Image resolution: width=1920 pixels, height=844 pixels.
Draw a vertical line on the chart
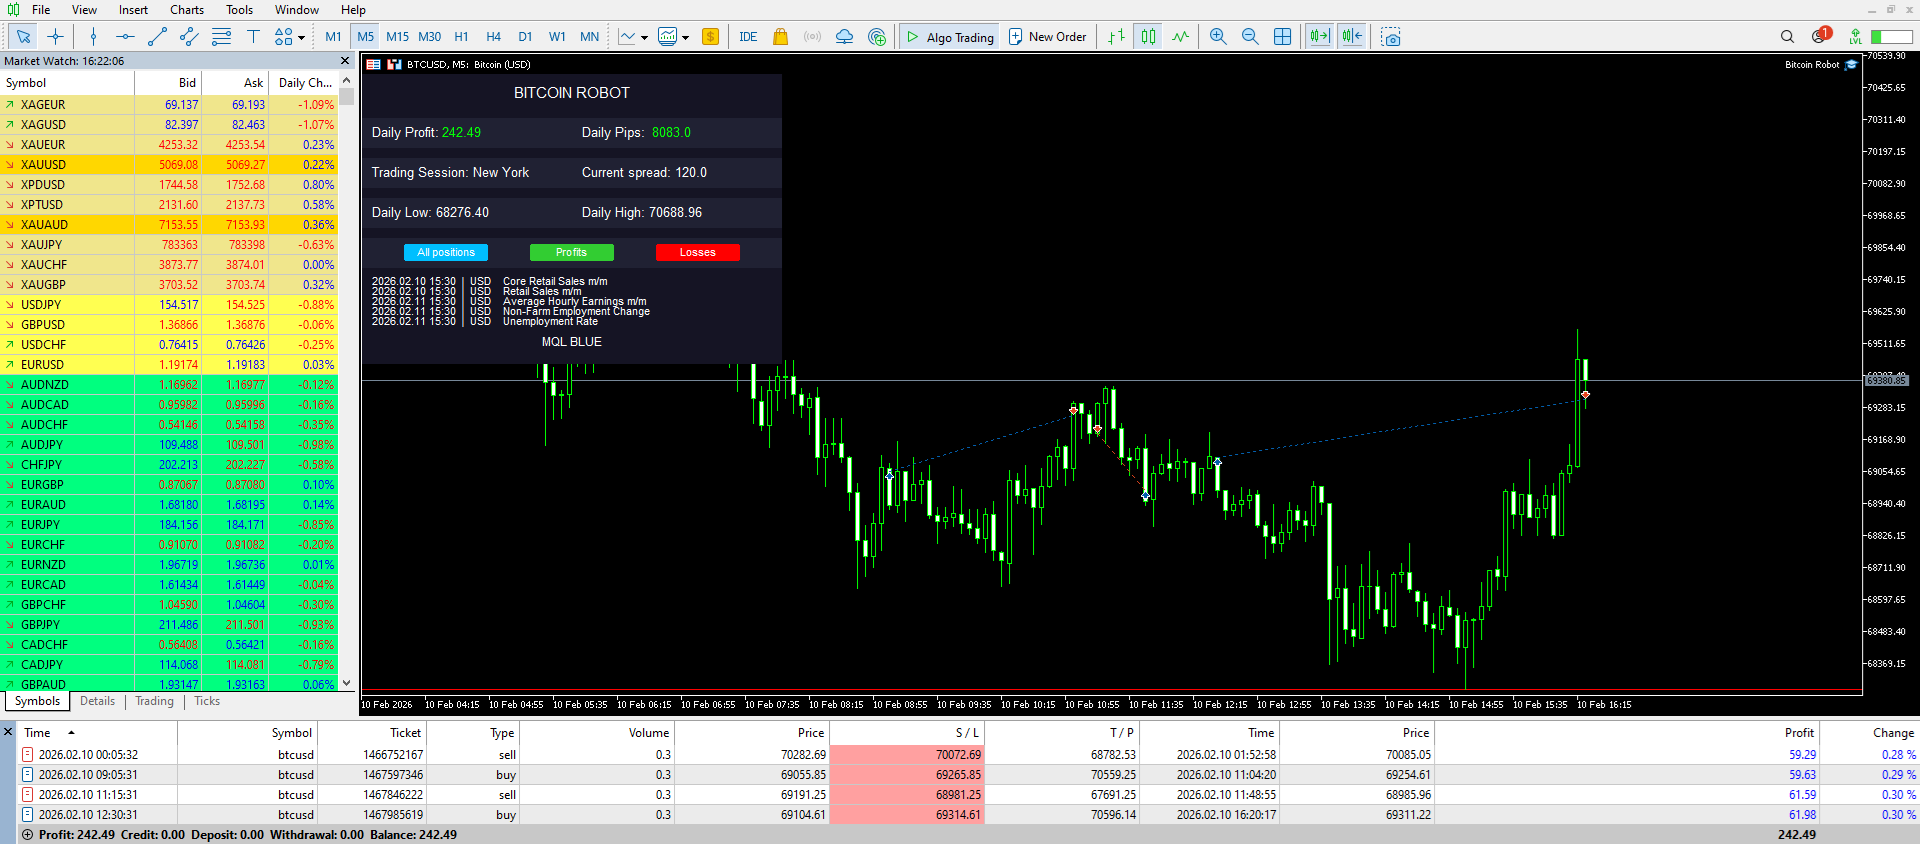(x=93, y=37)
